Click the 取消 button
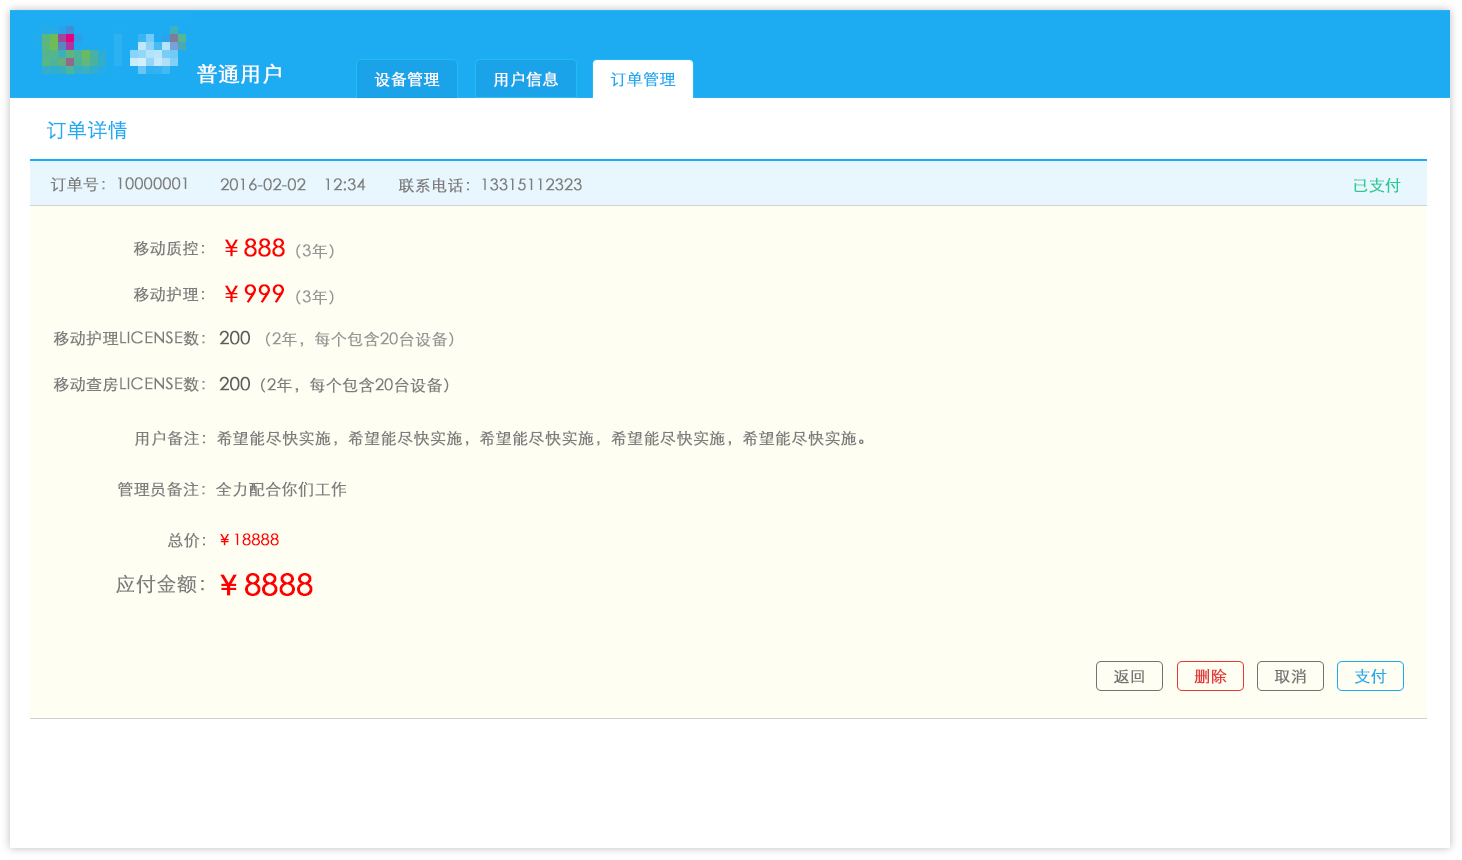1462x860 pixels. coord(1290,676)
